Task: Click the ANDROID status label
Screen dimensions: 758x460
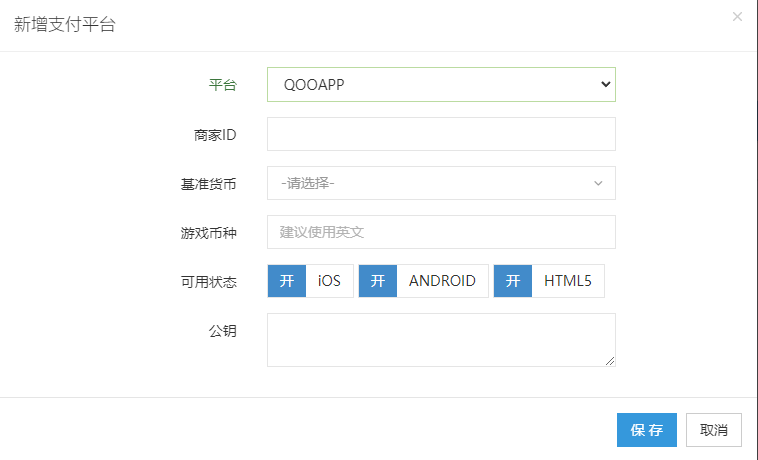Action: [442, 281]
